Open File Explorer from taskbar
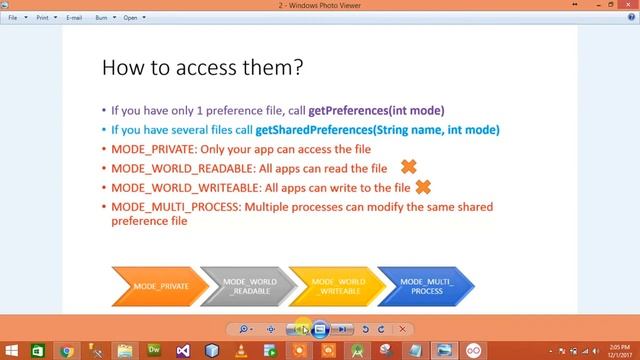This screenshot has height=360, width=640. [x=125, y=351]
